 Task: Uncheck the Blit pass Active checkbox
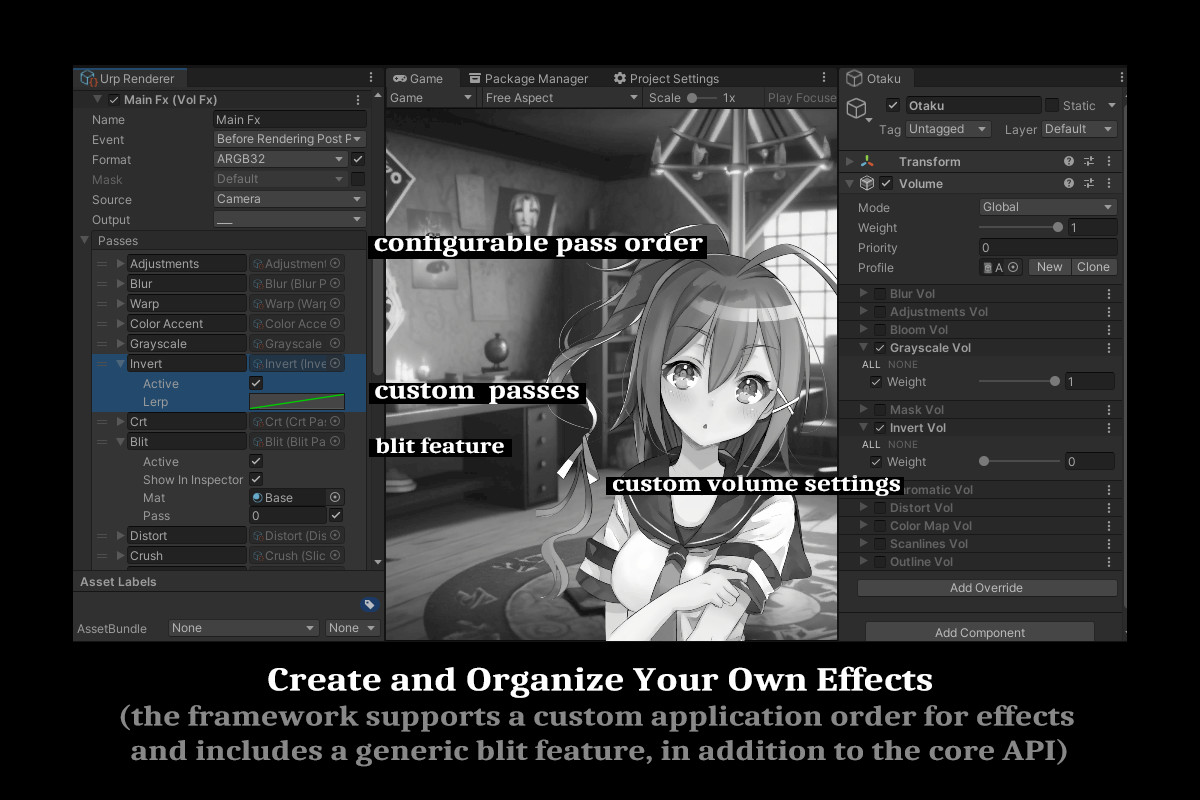[256, 461]
